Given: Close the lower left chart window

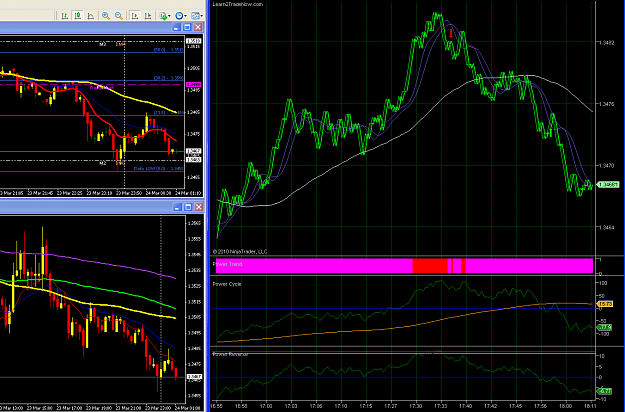Looking at the screenshot, I should pyautogui.click(x=199, y=207).
